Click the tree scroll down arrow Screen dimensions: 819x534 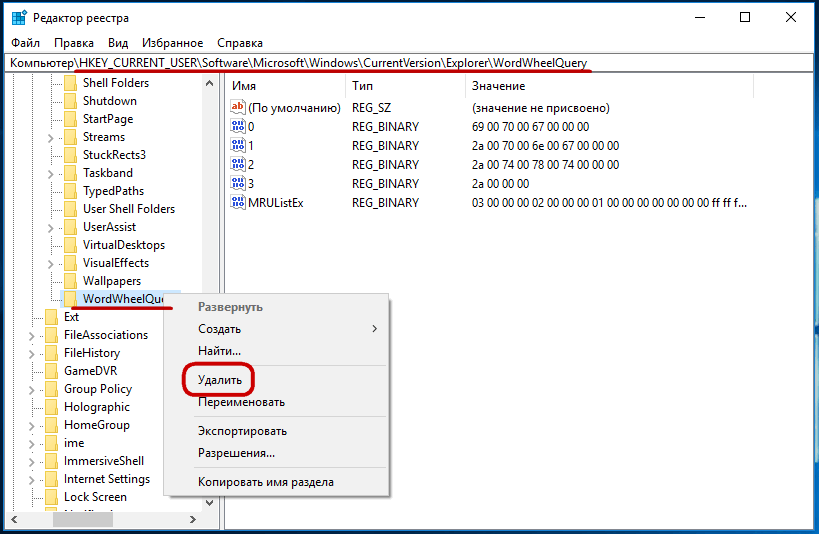pos(209,503)
